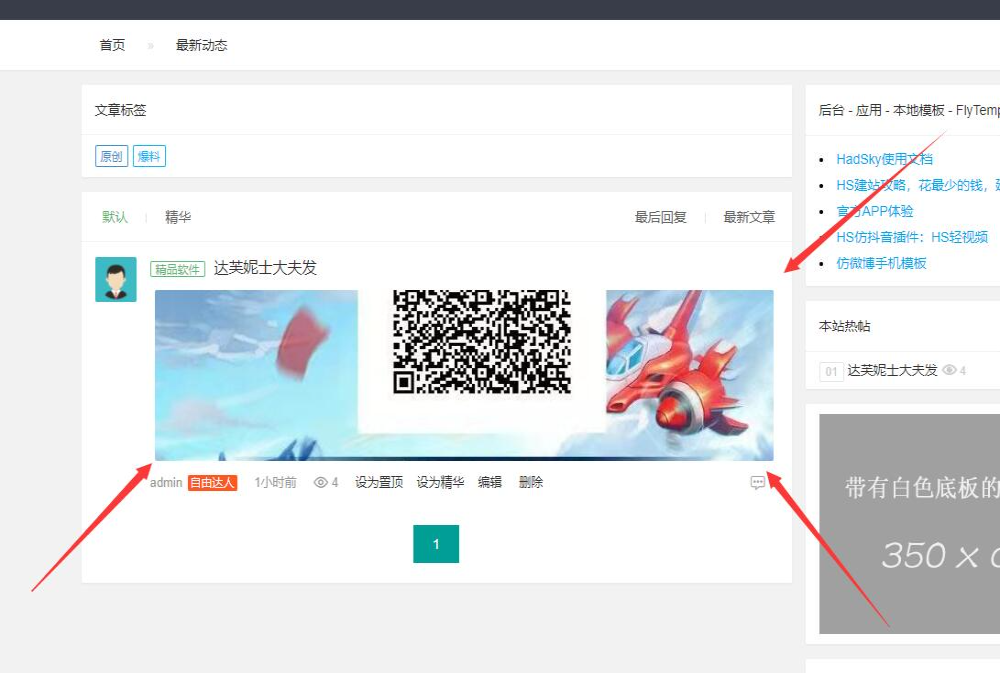Click 删除 to delete the post
Image resolution: width=1000 pixels, height=673 pixels.
point(531,483)
